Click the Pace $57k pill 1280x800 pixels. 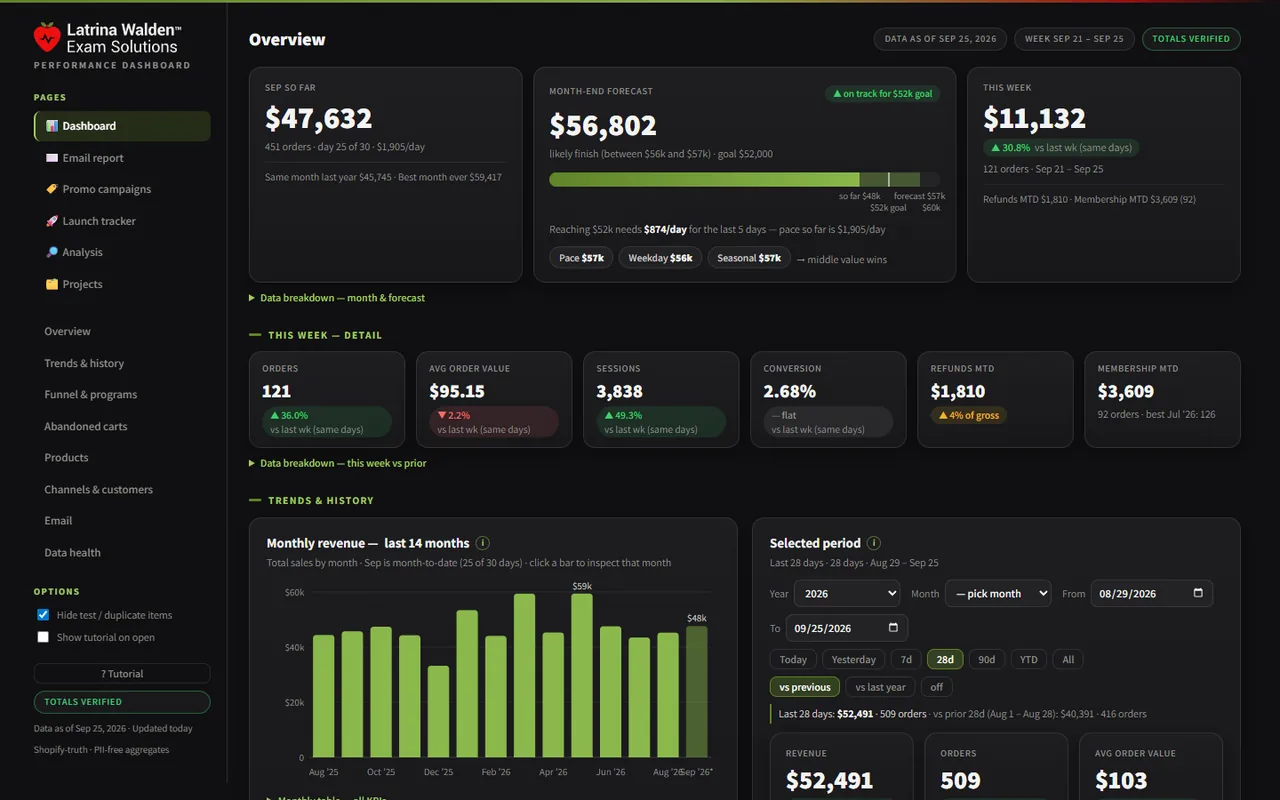(x=581, y=258)
